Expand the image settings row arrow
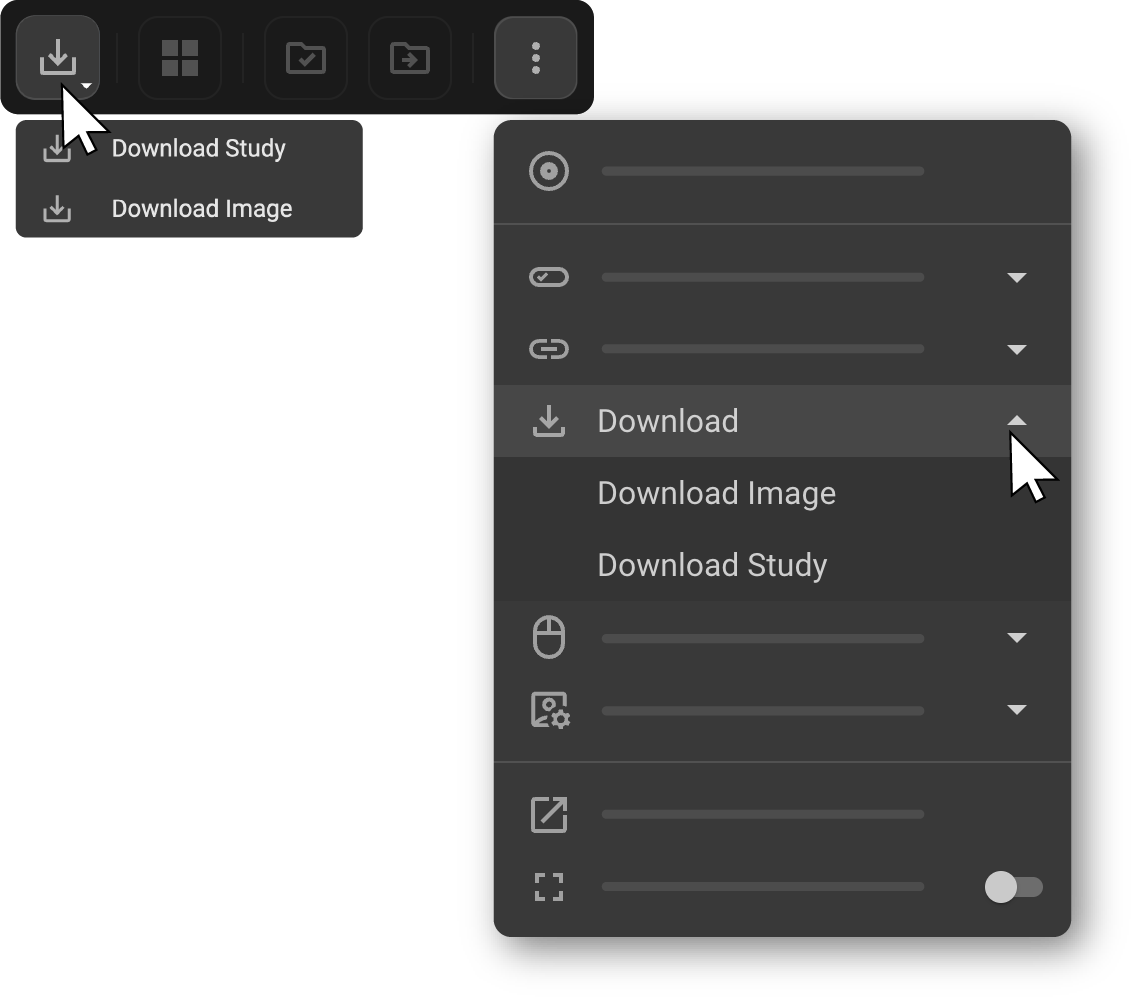The image size is (1140, 1005). [x=1016, y=710]
